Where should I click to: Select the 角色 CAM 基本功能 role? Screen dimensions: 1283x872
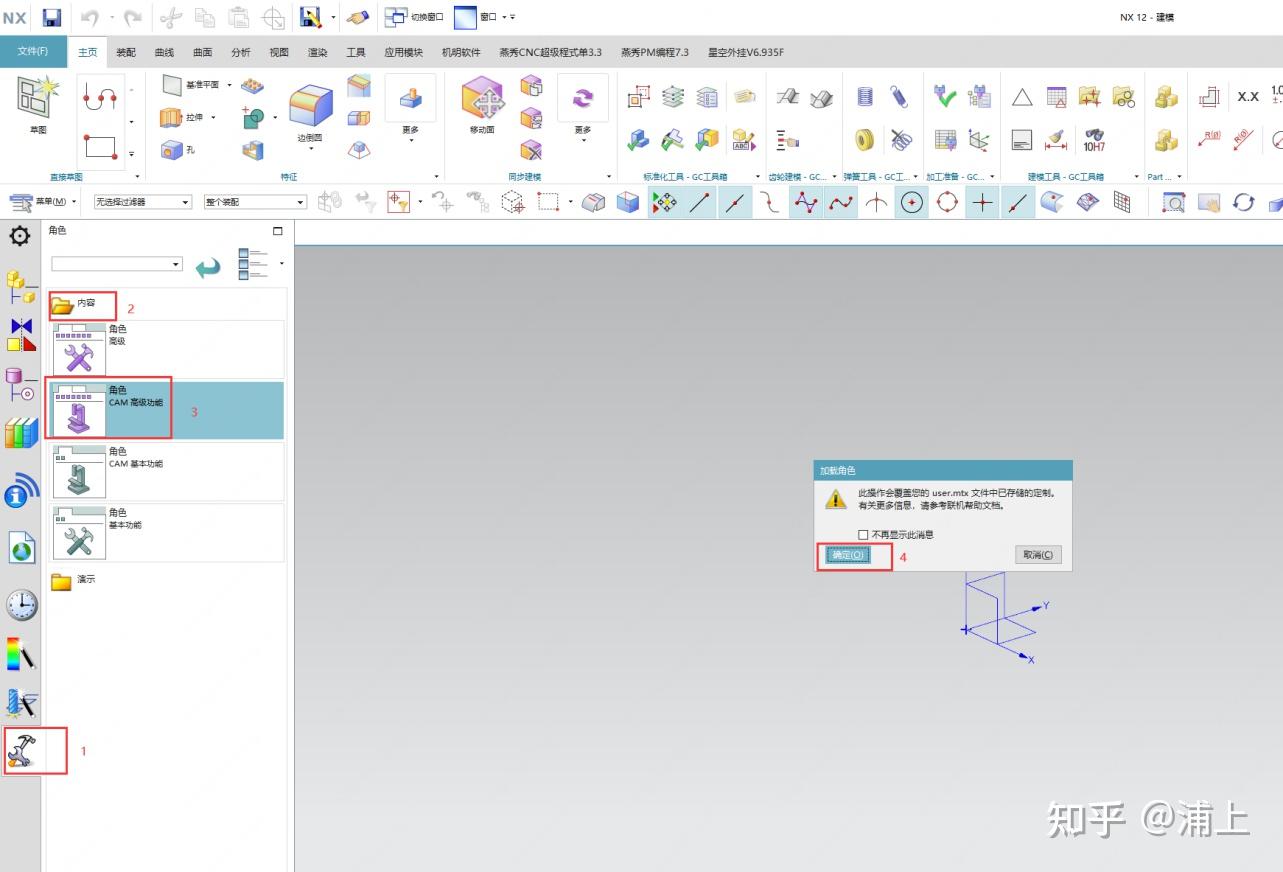[x=167, y=471]
